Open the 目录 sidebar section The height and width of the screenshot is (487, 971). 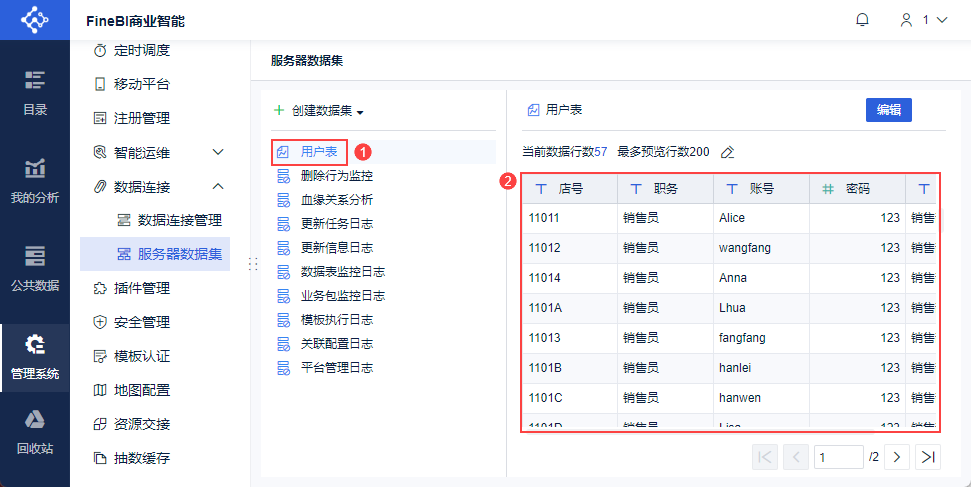click(x=35, y=93)
